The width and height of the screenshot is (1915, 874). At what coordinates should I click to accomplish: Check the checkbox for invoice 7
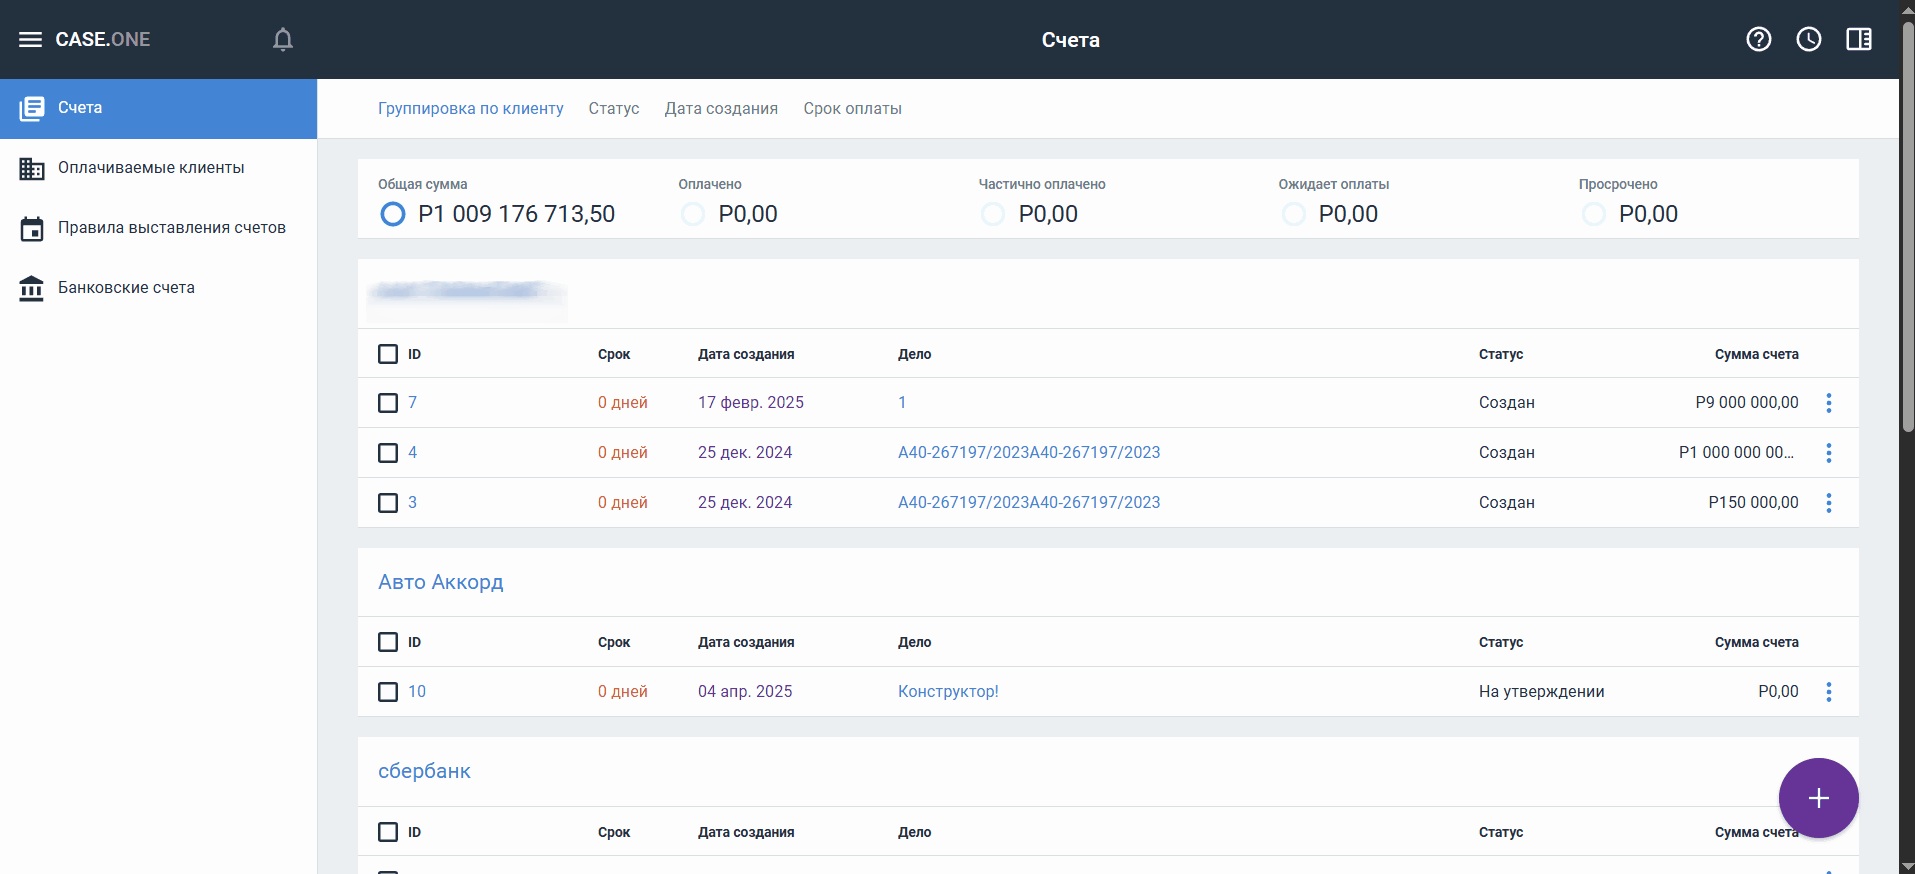point(388,403)
